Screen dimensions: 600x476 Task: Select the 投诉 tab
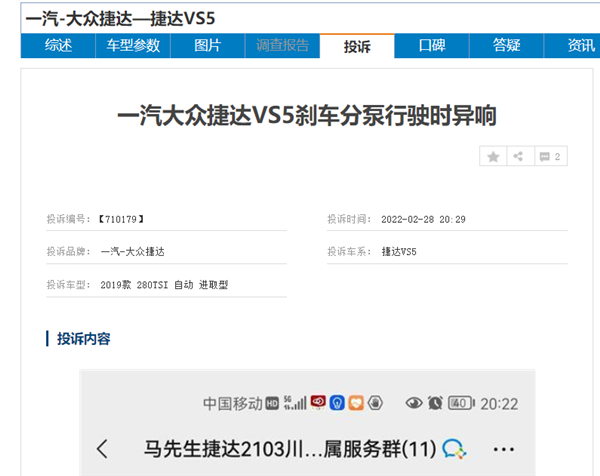357,46
